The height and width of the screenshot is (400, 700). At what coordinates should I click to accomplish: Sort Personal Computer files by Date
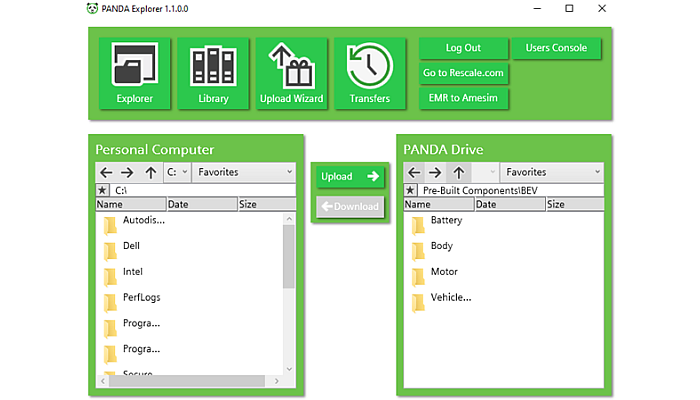(x=202, y=204)
